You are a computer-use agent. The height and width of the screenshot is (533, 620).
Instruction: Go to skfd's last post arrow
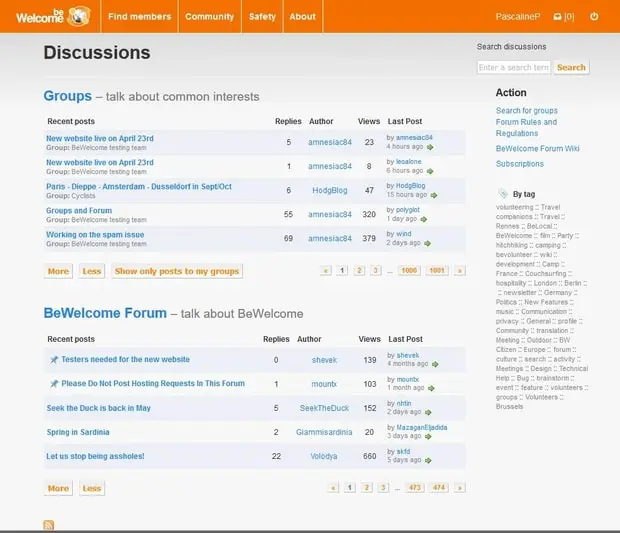coord(428,460)
